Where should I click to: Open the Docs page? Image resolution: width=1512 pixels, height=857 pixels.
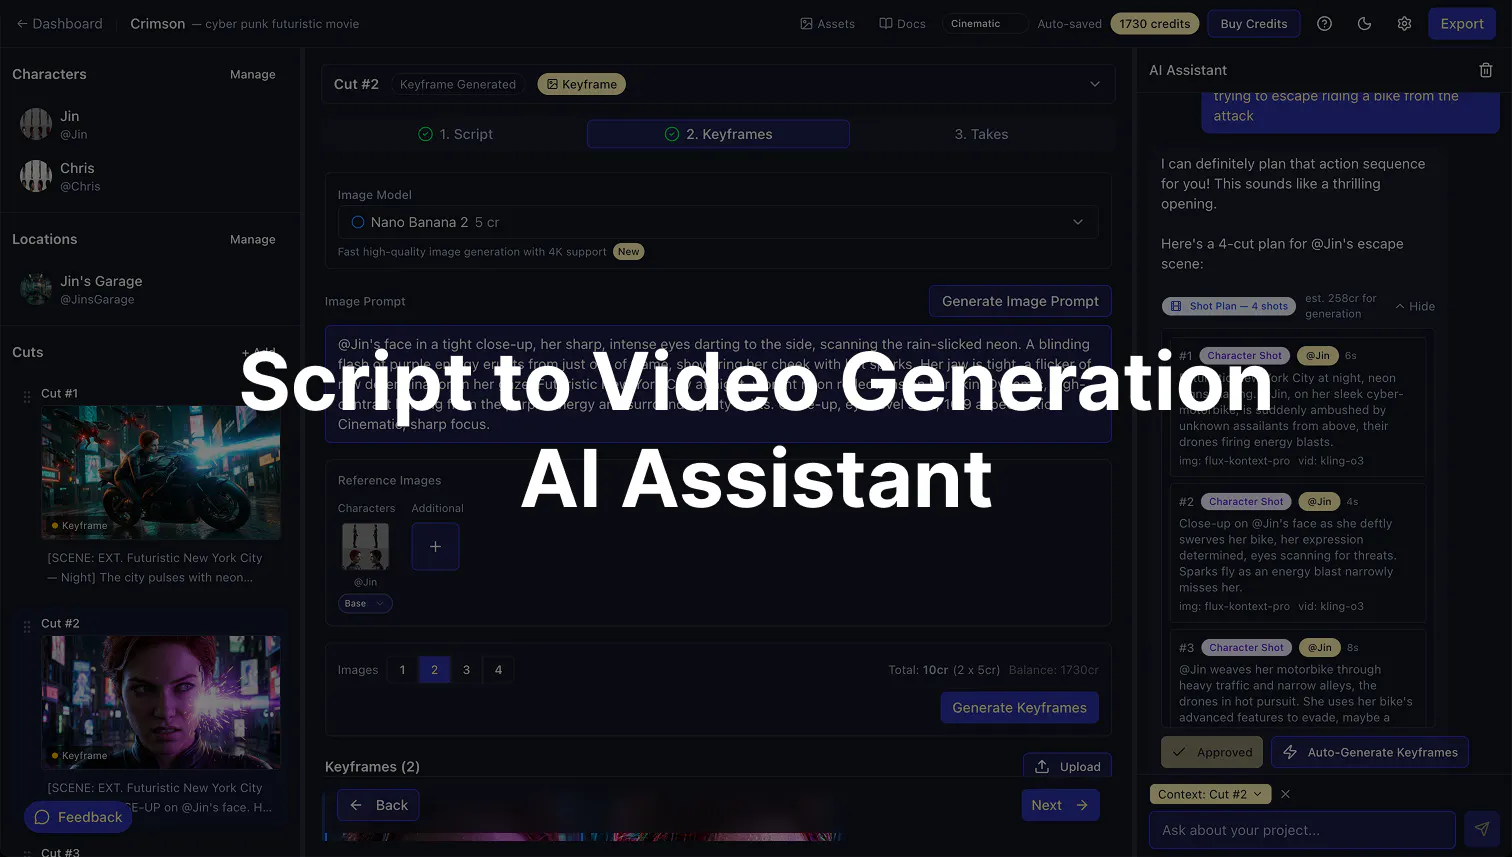(902, 23)
